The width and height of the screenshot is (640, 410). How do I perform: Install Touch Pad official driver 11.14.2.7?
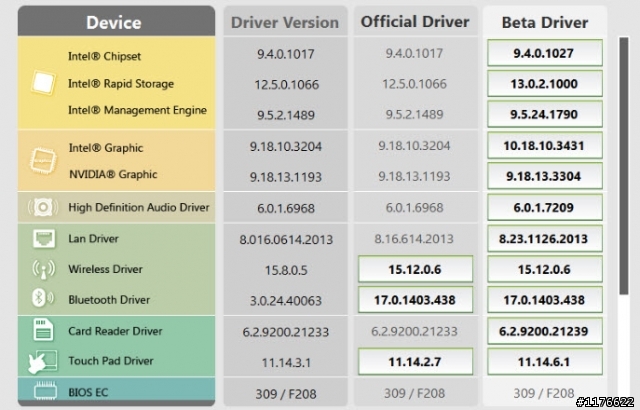(x=416, y=361)
